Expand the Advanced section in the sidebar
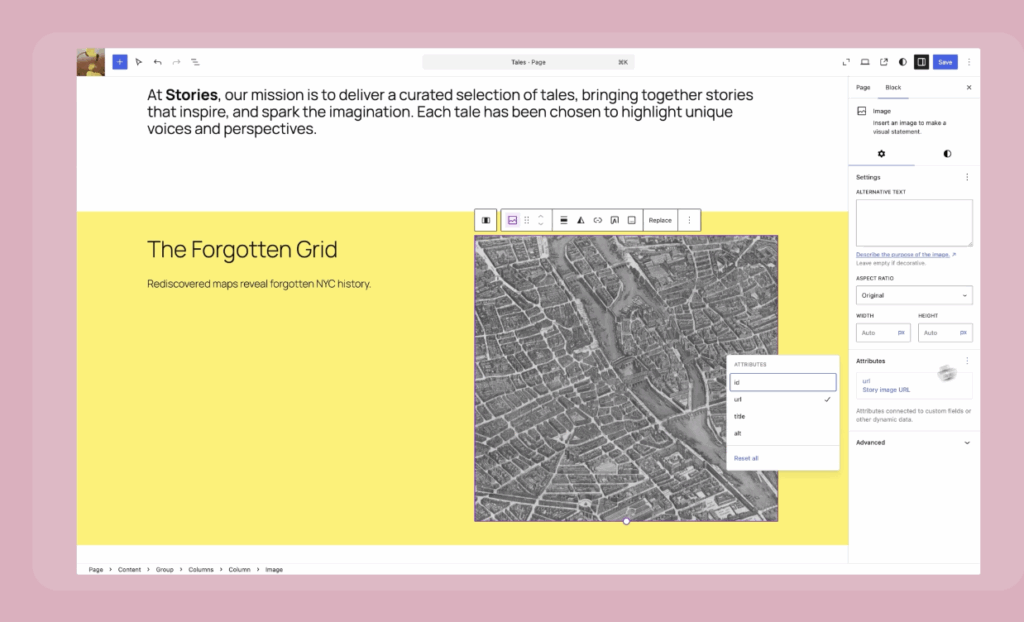Image resolution: width=1024 pixels, height=622 pixels. coord(913,441)
